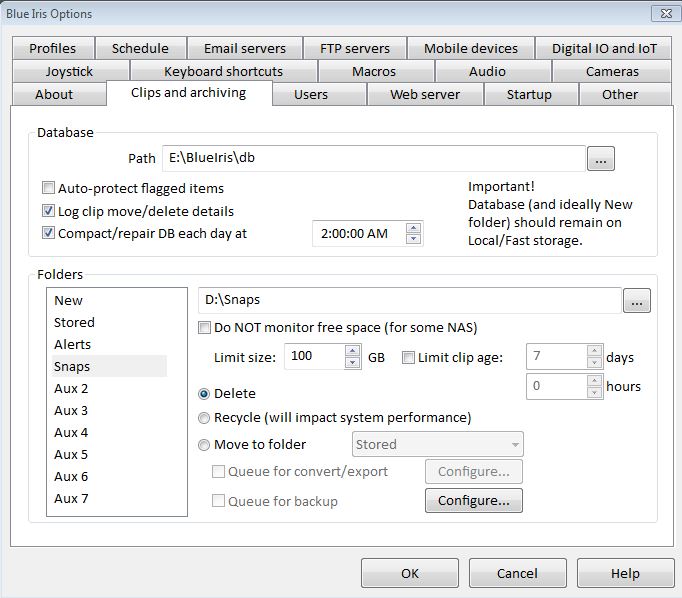Click the clip age hours value field
This screenshot has height=598, width=682.
tap(557, 386)
